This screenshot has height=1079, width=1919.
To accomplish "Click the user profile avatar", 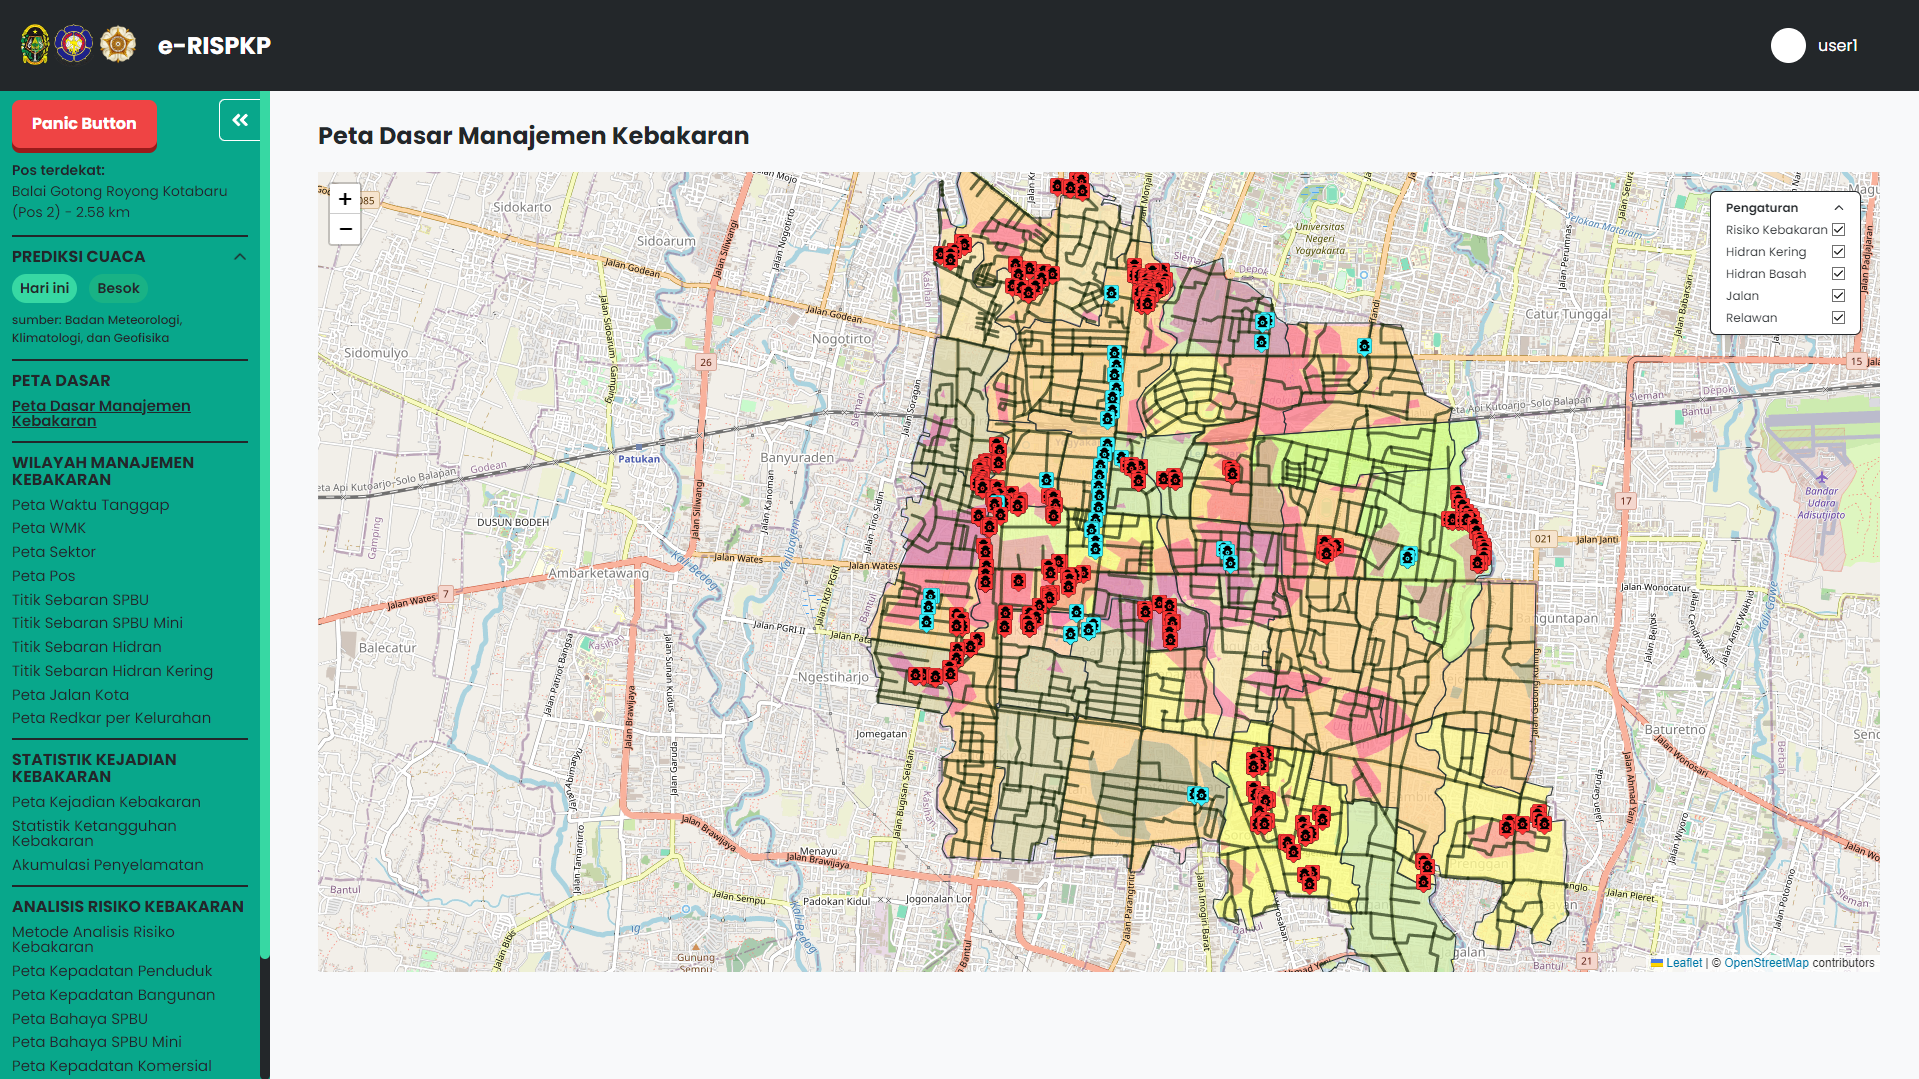I will [x=1787, y=46].
